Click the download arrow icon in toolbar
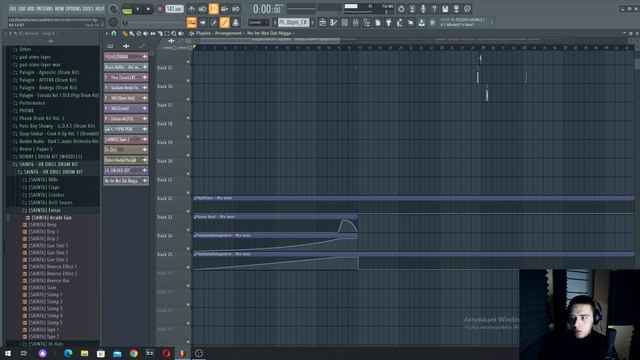The image size is (640, 360). (422, 23)
